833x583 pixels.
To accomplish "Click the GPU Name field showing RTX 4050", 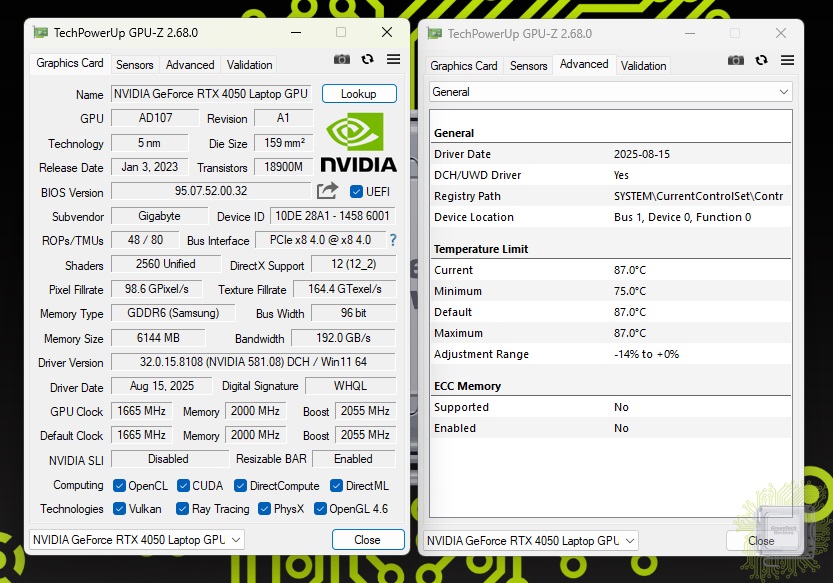I will coord(211,94).
